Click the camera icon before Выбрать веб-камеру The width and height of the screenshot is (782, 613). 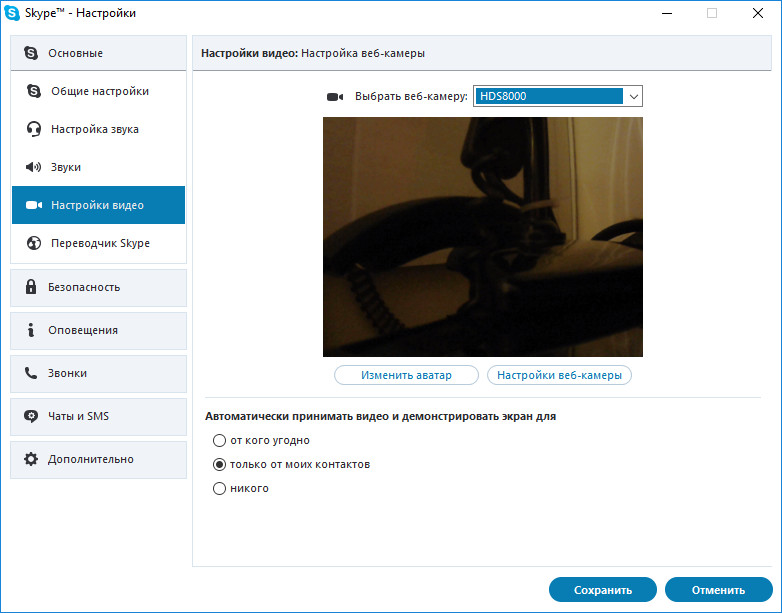click(335, 97)
